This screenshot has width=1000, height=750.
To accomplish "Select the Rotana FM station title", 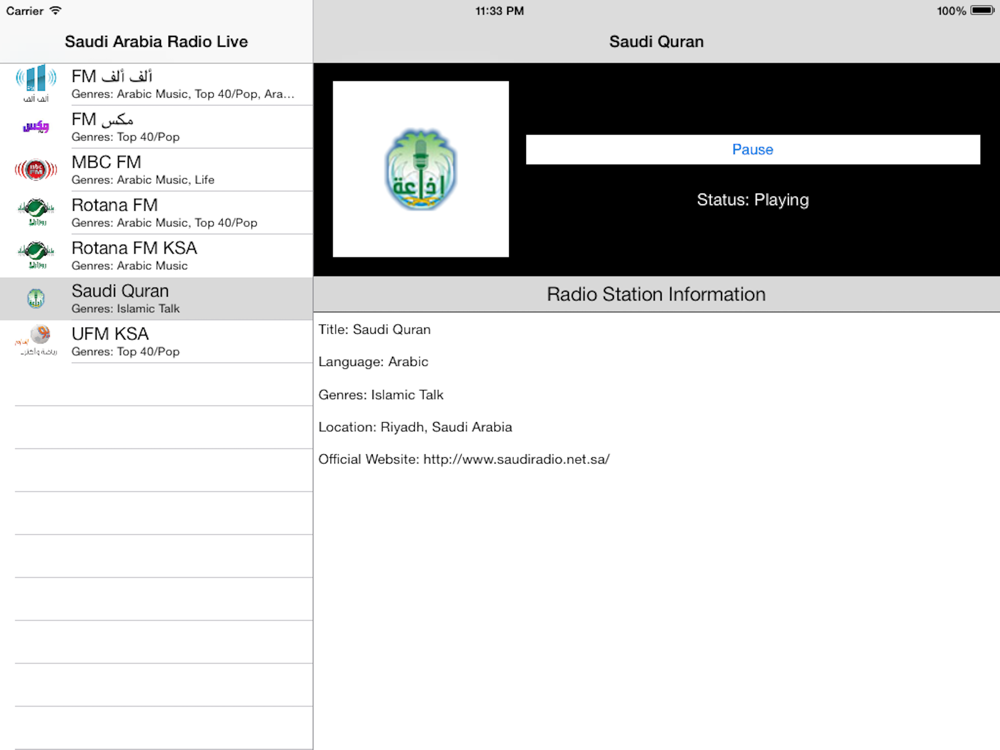I will (x=114, y=205).
